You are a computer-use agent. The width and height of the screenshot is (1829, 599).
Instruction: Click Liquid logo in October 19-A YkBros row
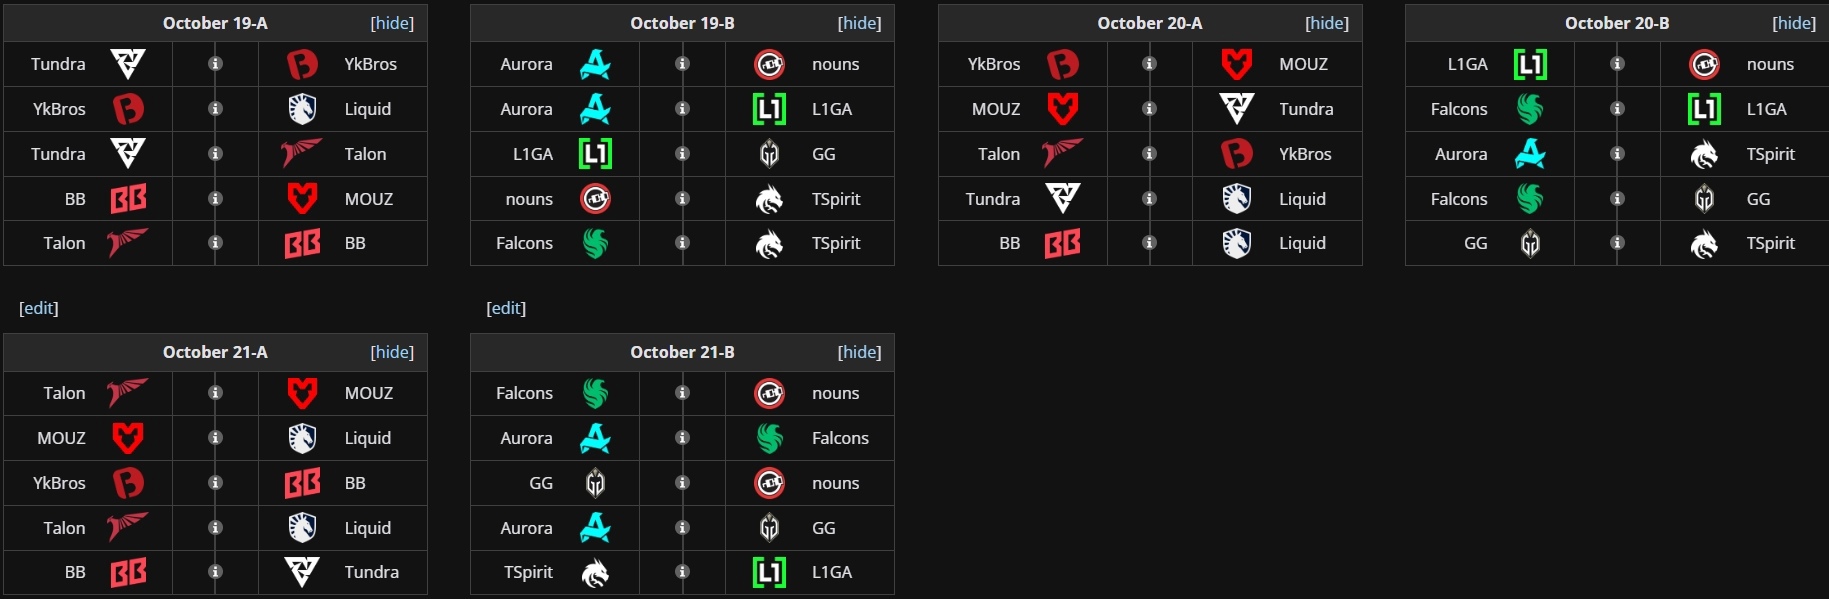[302, 108]
